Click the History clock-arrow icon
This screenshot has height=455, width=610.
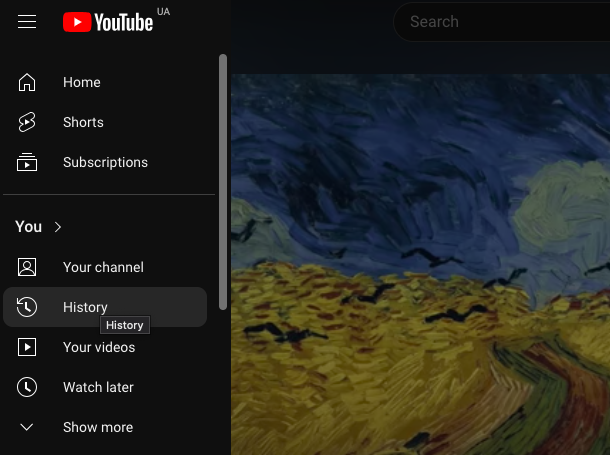(x=27, y=307)
